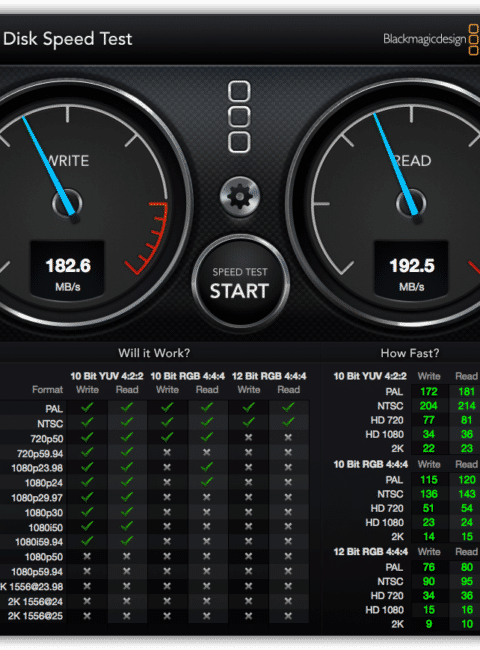Click 10 Bit YUV 2K write value 22
Screen dimensions: 480x650
pos(429,449)
